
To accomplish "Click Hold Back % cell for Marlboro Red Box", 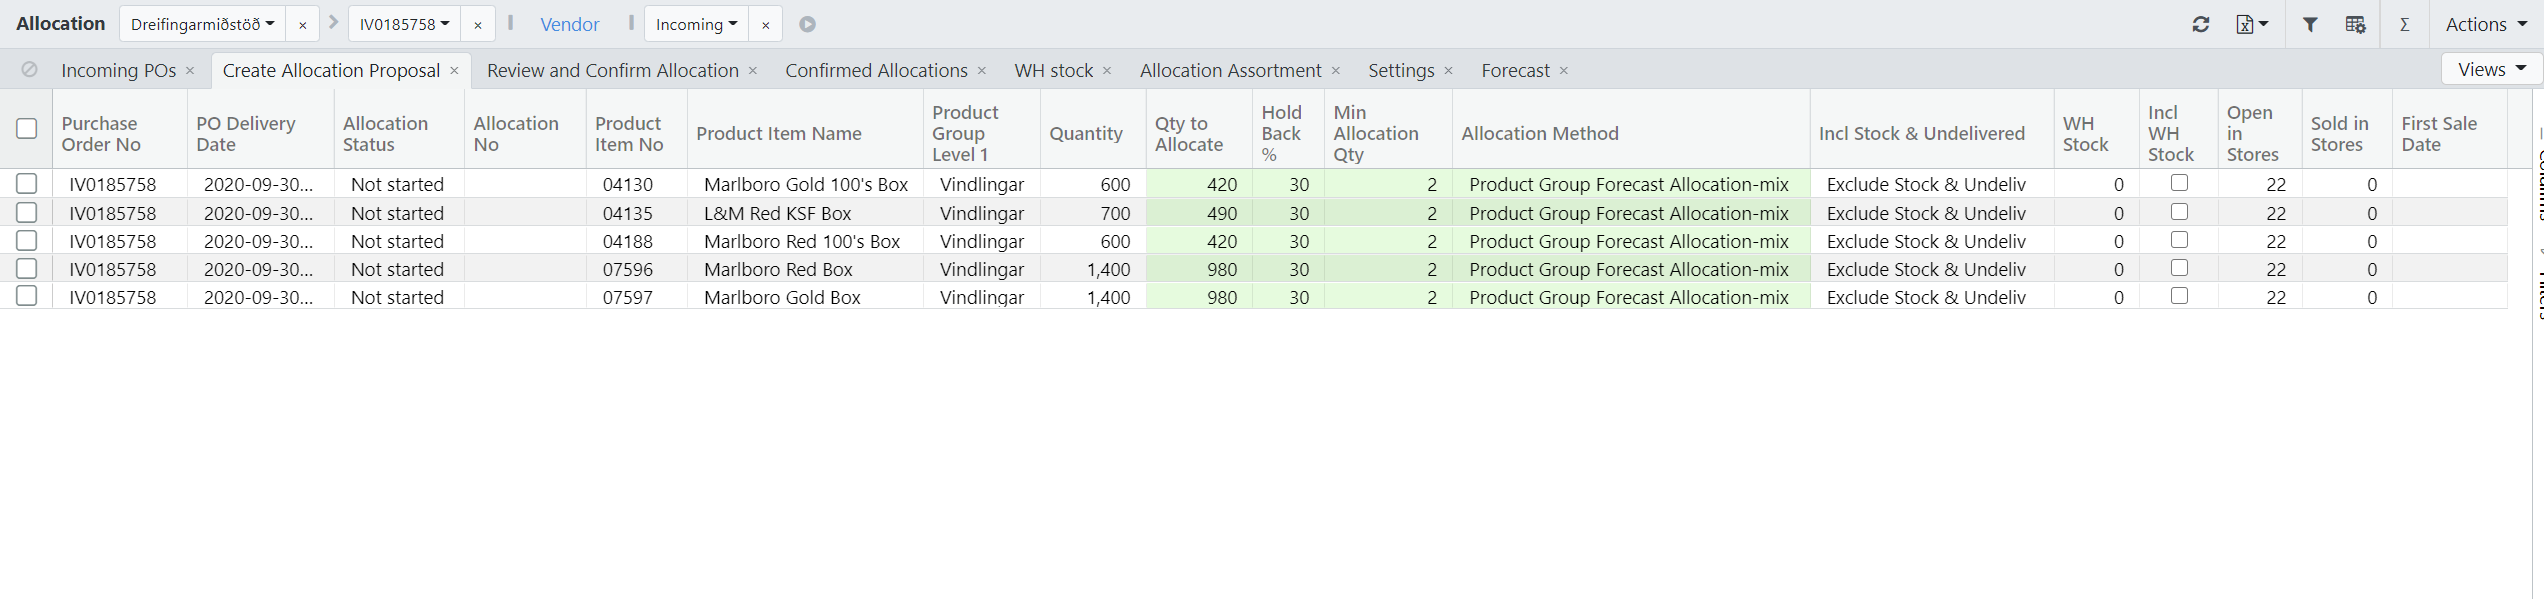I will pos(1288,269).
